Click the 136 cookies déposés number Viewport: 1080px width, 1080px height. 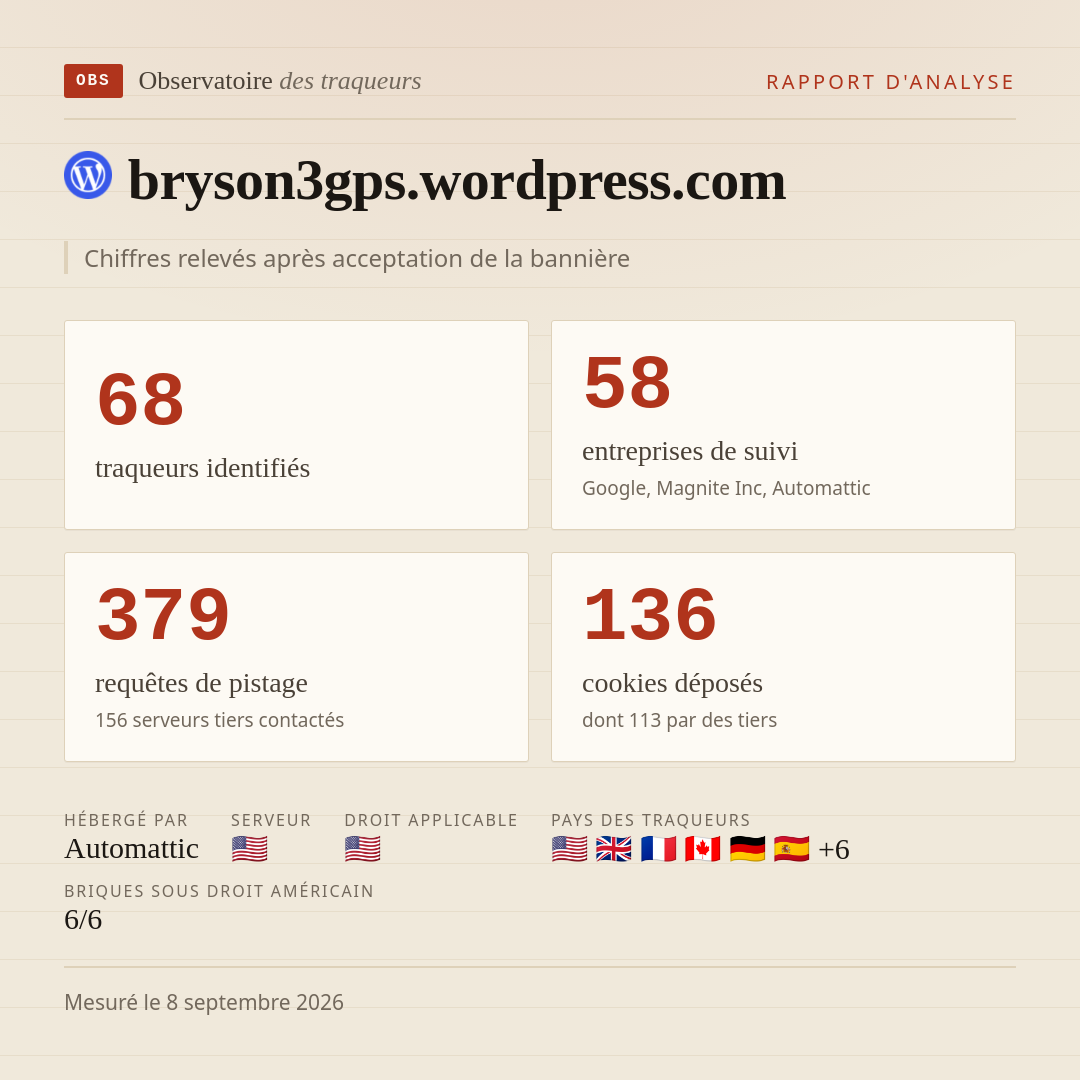[x=650, y=614]
